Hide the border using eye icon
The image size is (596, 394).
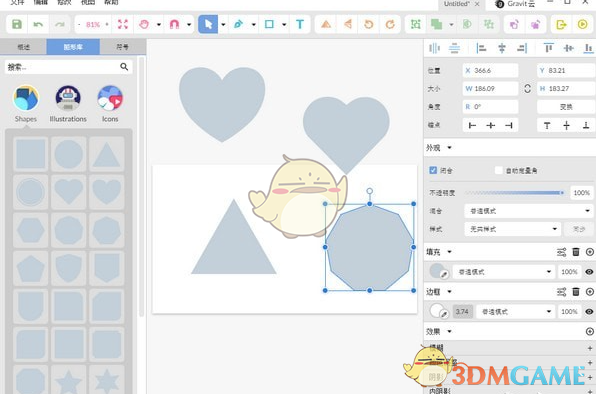click(x=589, y=312)
